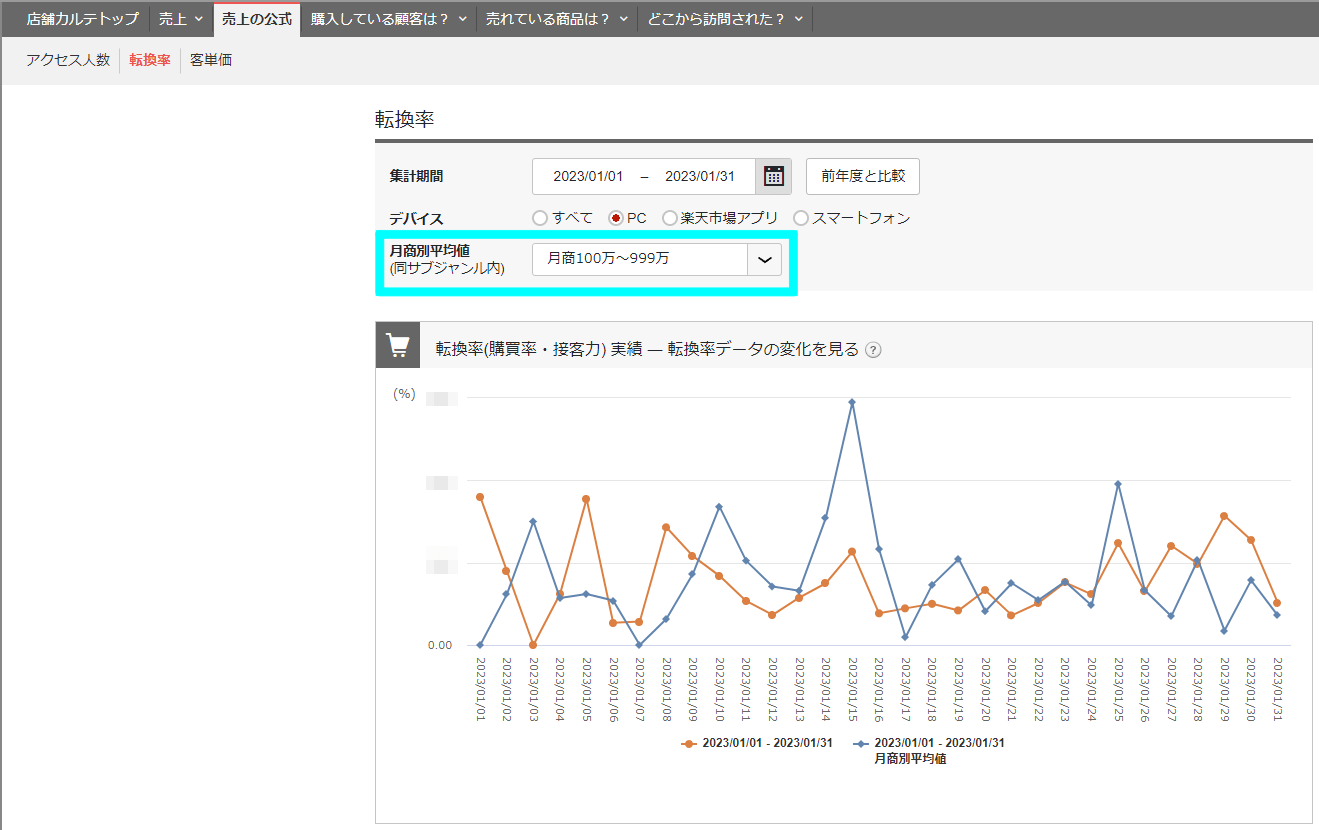
Task: Click end date field 2023/01/31
Action: [x=700, y=176]
